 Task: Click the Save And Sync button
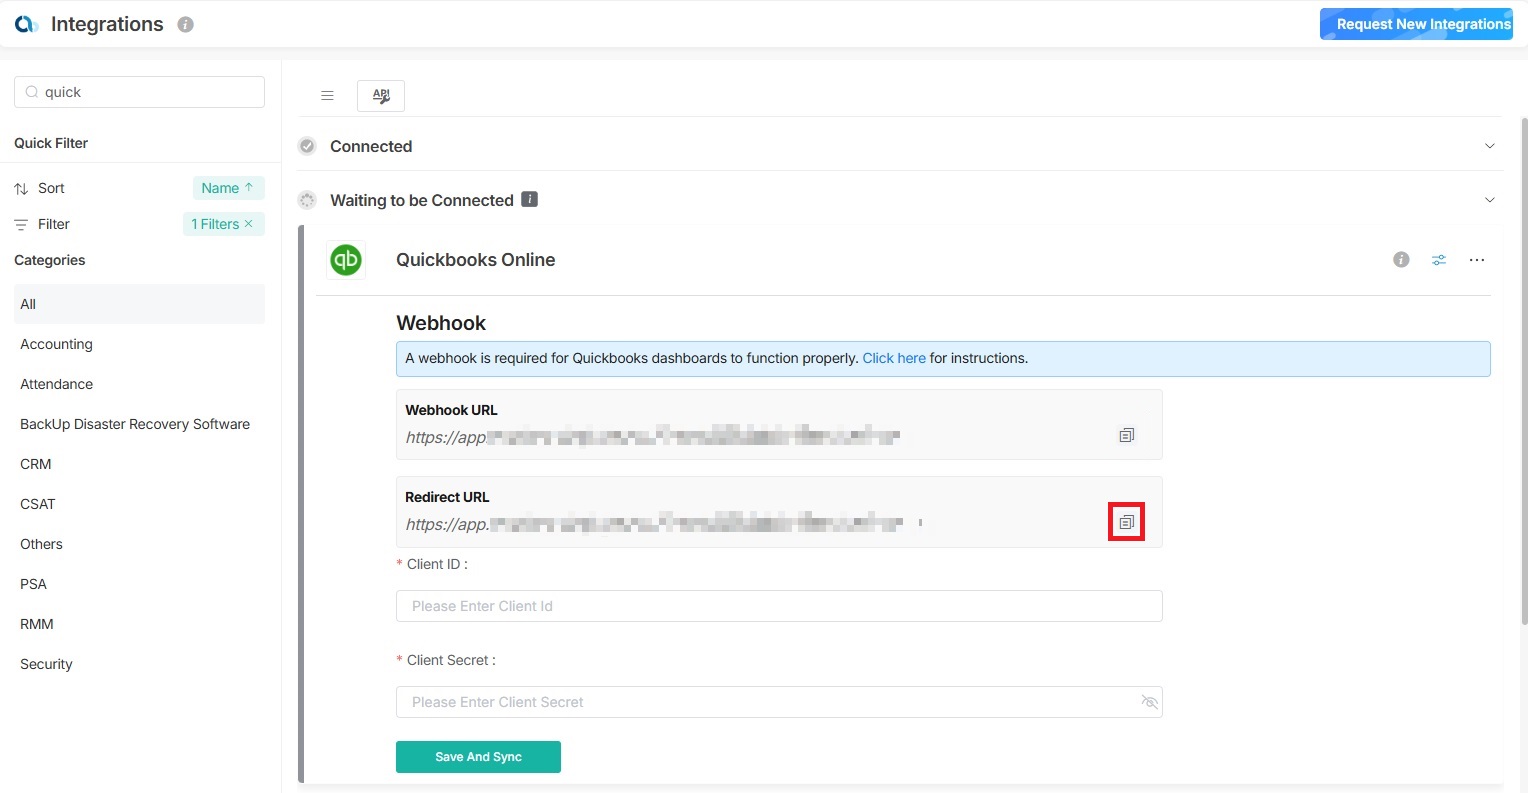[x=478, y=757]
